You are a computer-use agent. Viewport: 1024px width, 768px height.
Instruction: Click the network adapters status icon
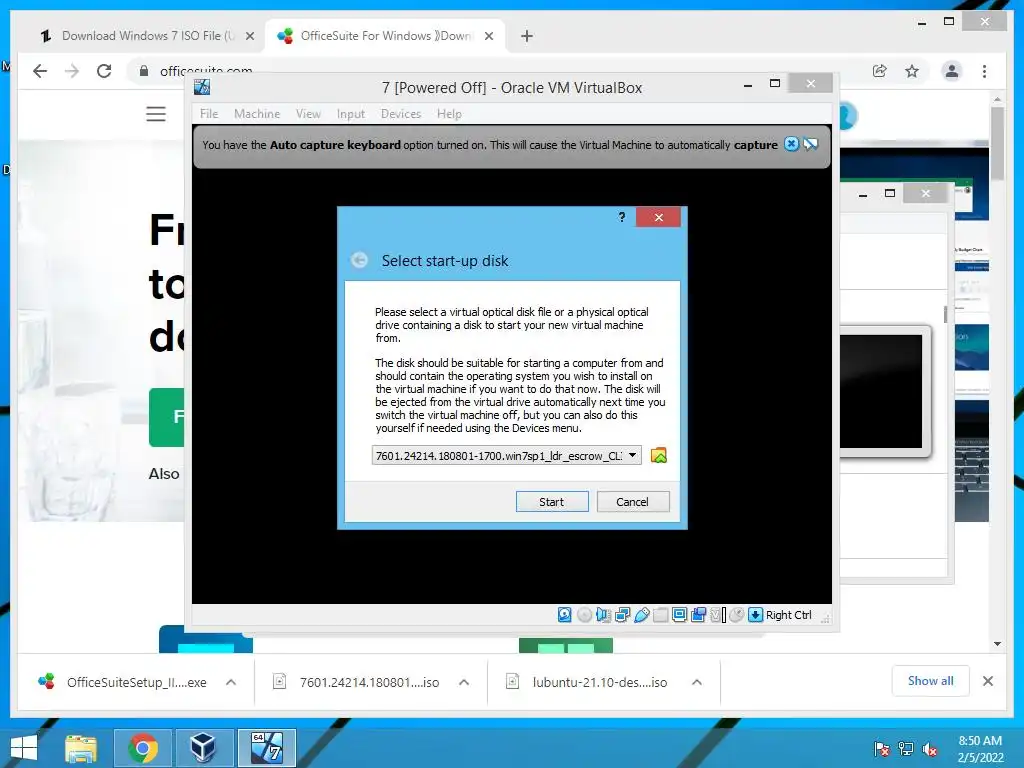tap(622, 615)
